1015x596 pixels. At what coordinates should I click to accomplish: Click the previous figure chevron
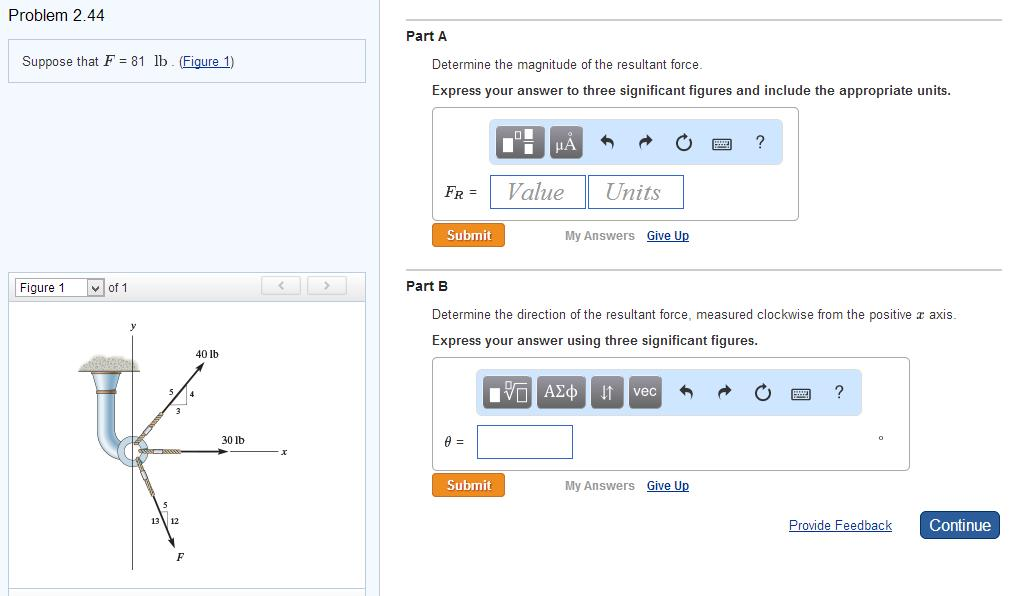click(281, 285)
